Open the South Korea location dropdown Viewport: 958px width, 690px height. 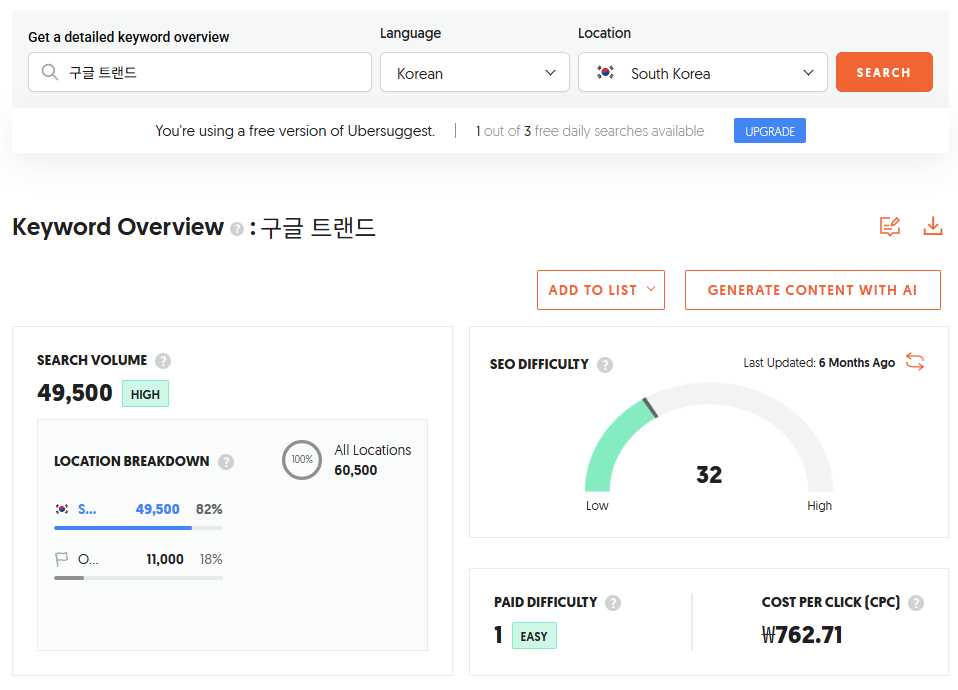click(703, 72)
